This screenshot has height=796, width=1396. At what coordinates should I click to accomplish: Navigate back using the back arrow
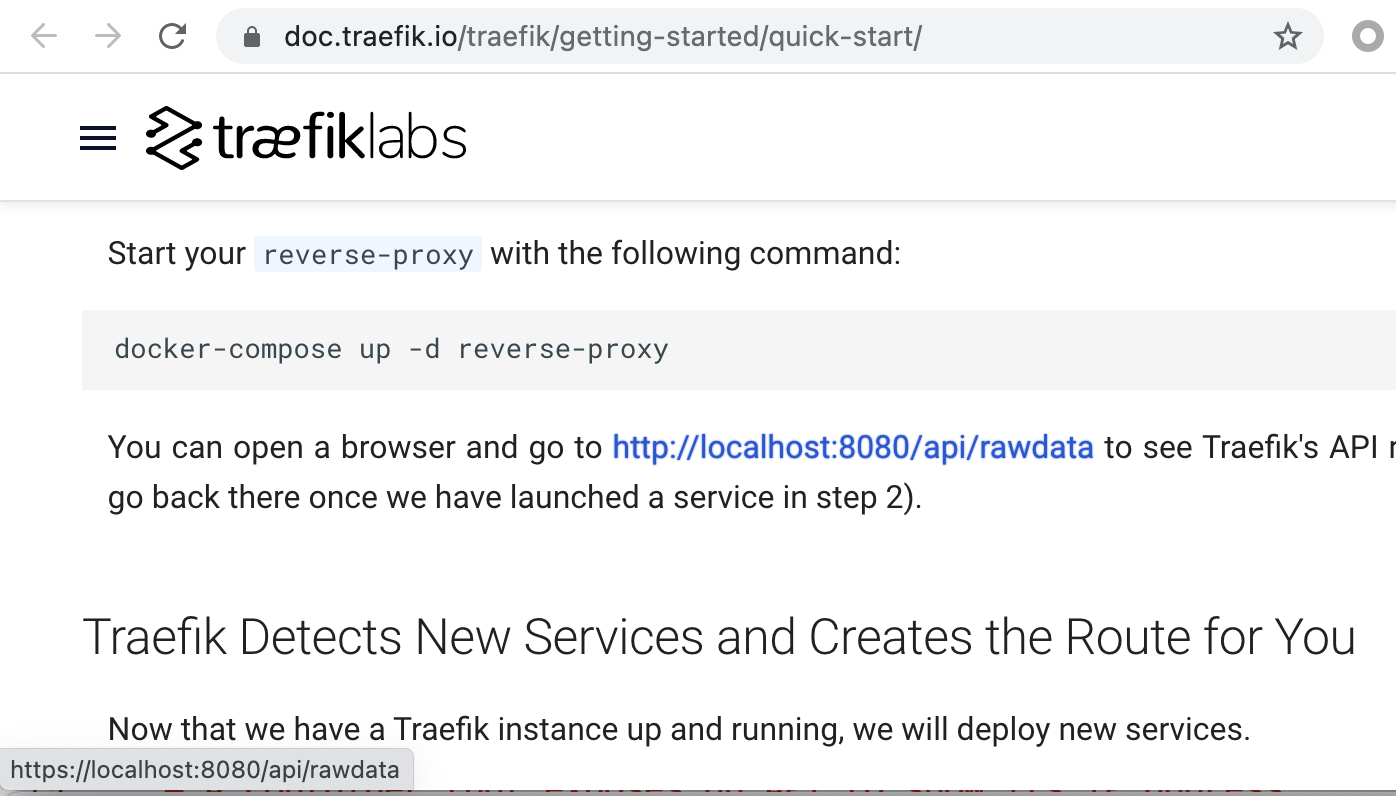pos(42,36)
